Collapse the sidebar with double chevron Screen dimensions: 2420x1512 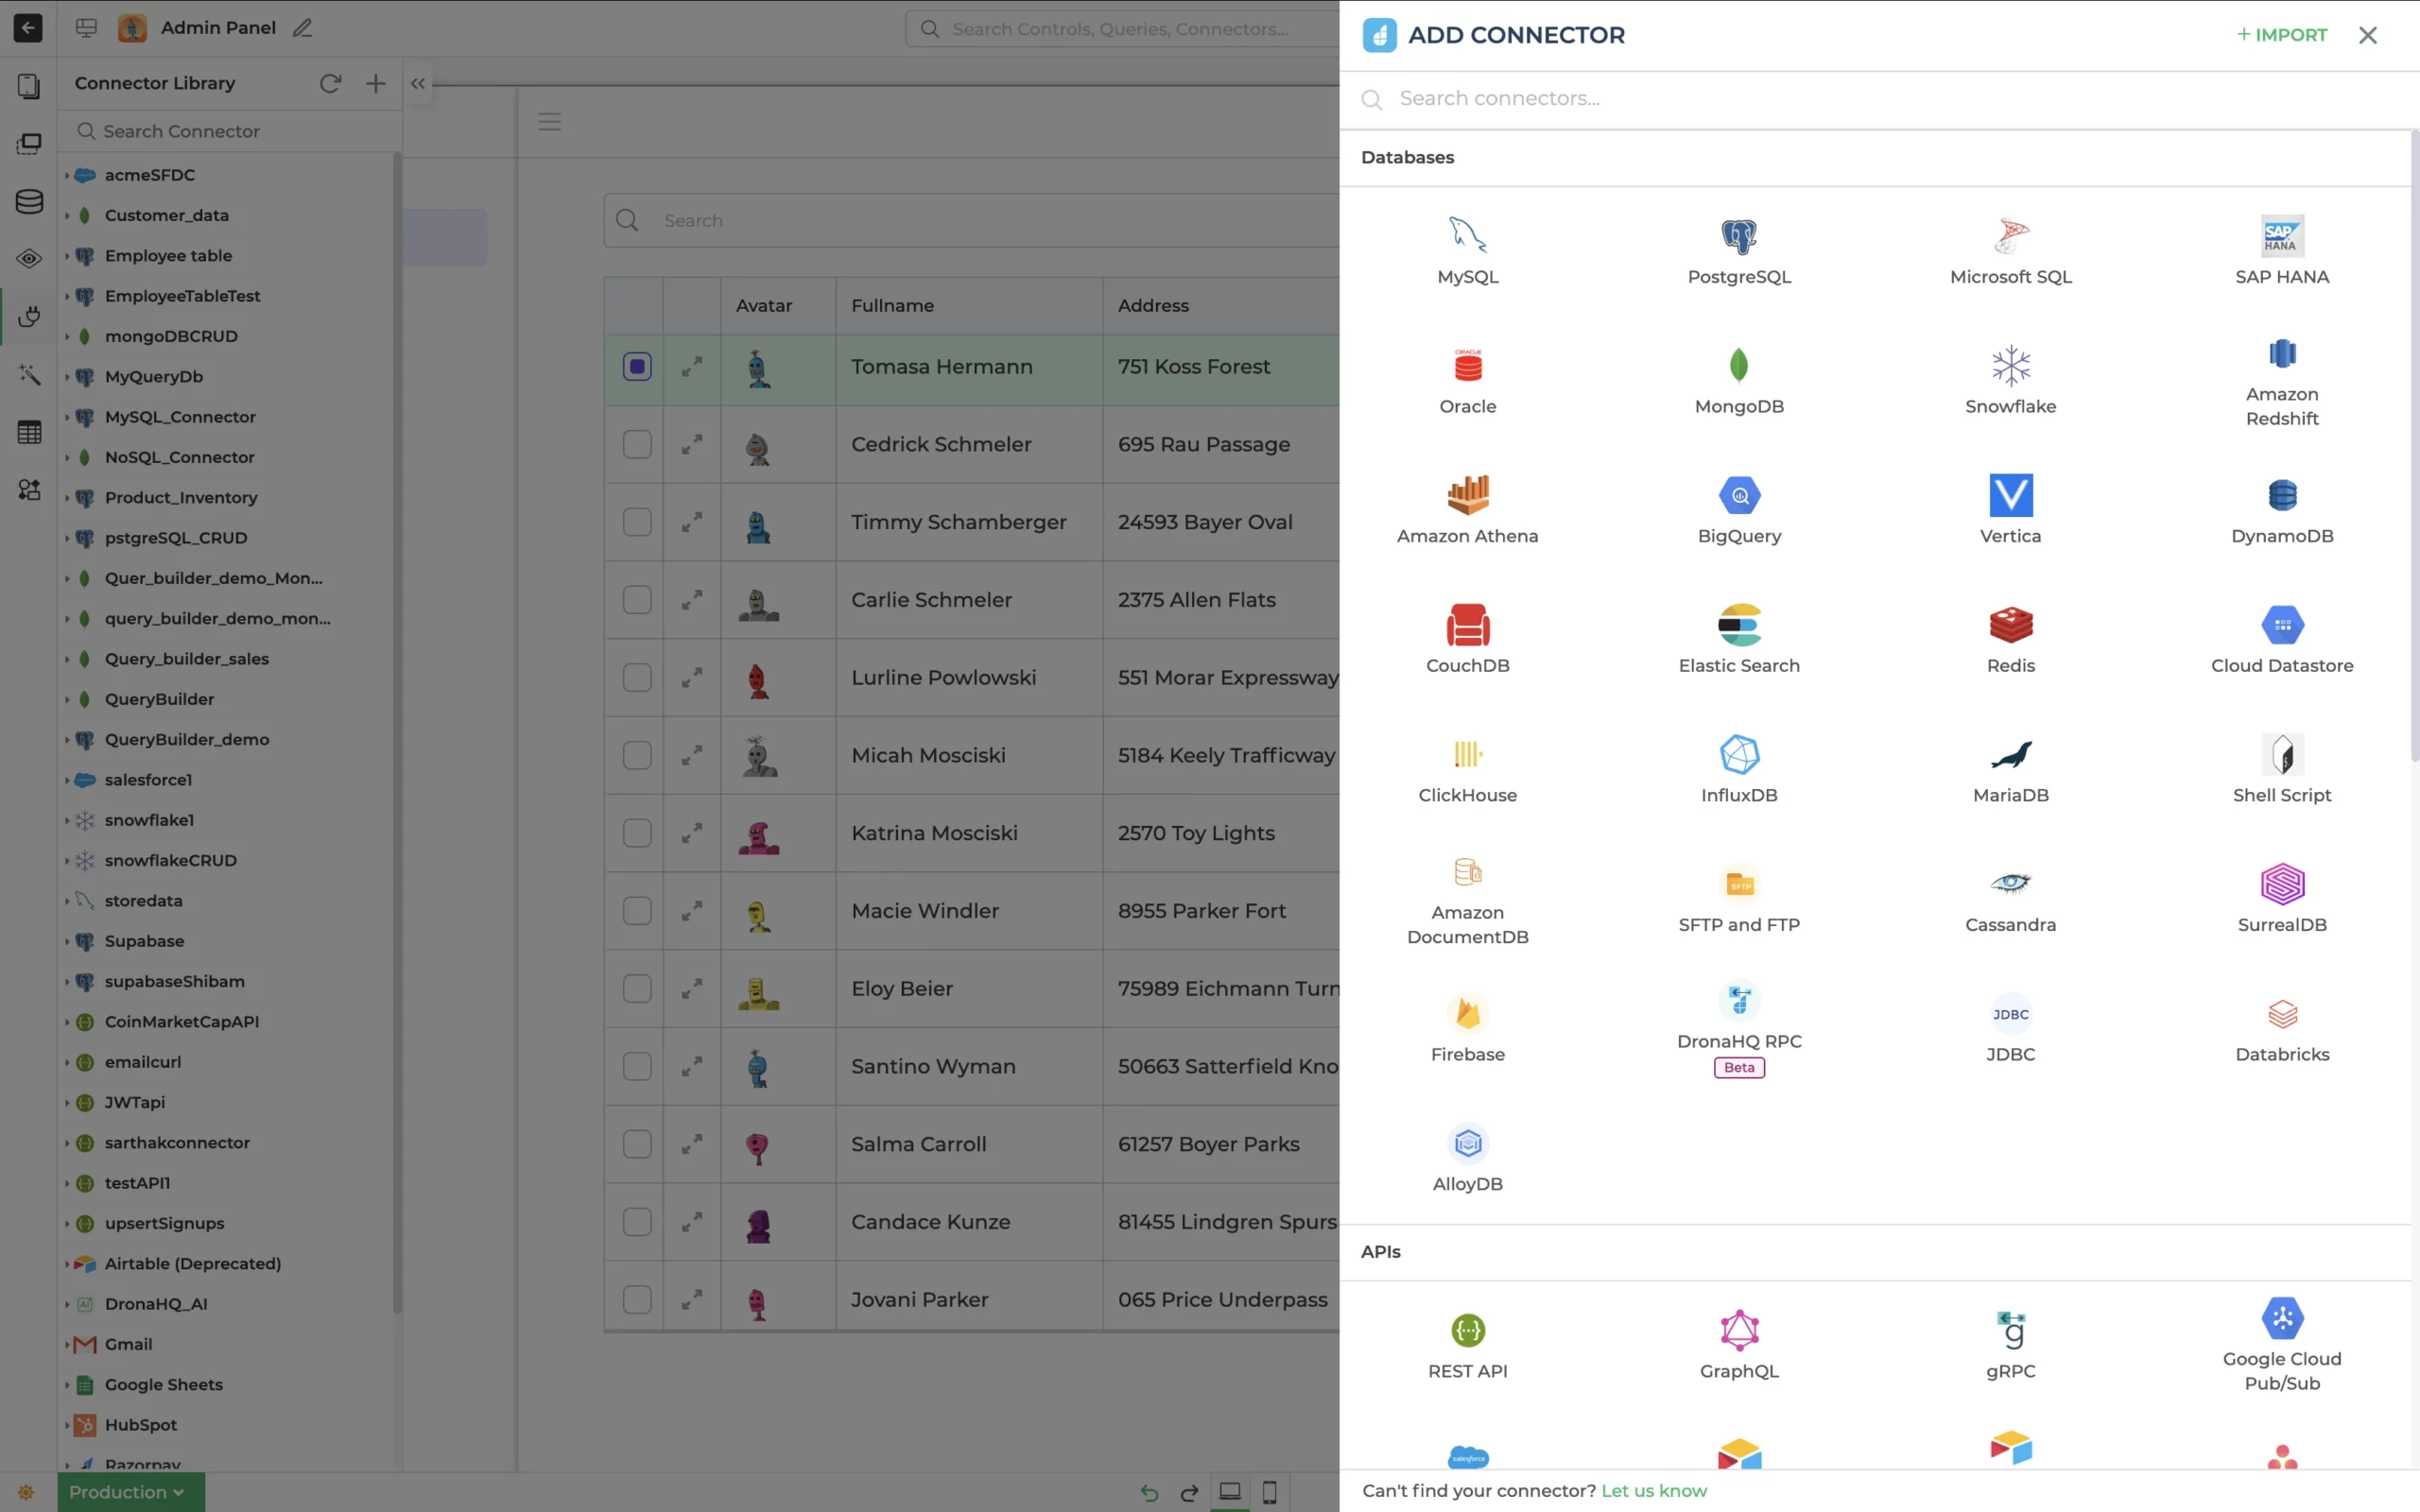click(418, 84)
